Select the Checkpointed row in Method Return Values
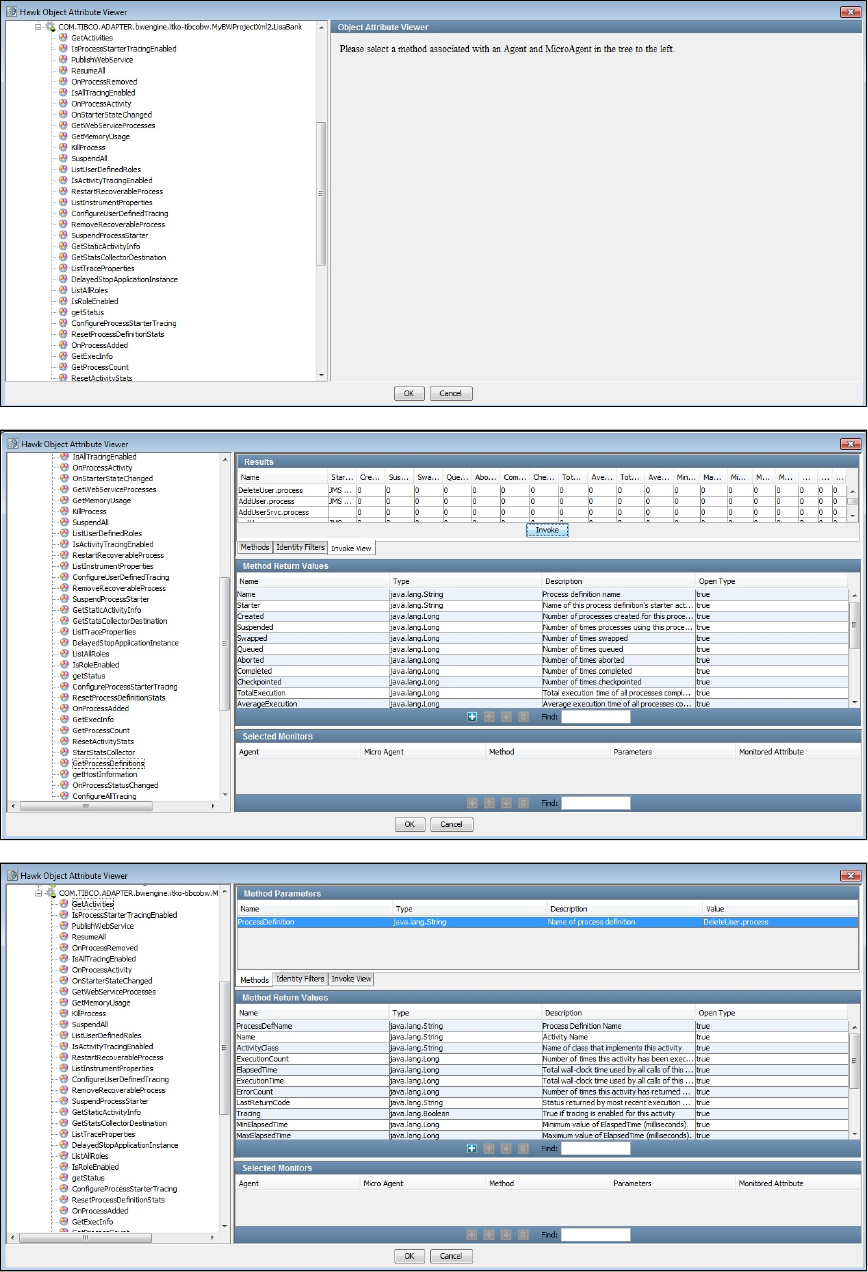Viewport: 868px width, 1272px height. [542, 682]
